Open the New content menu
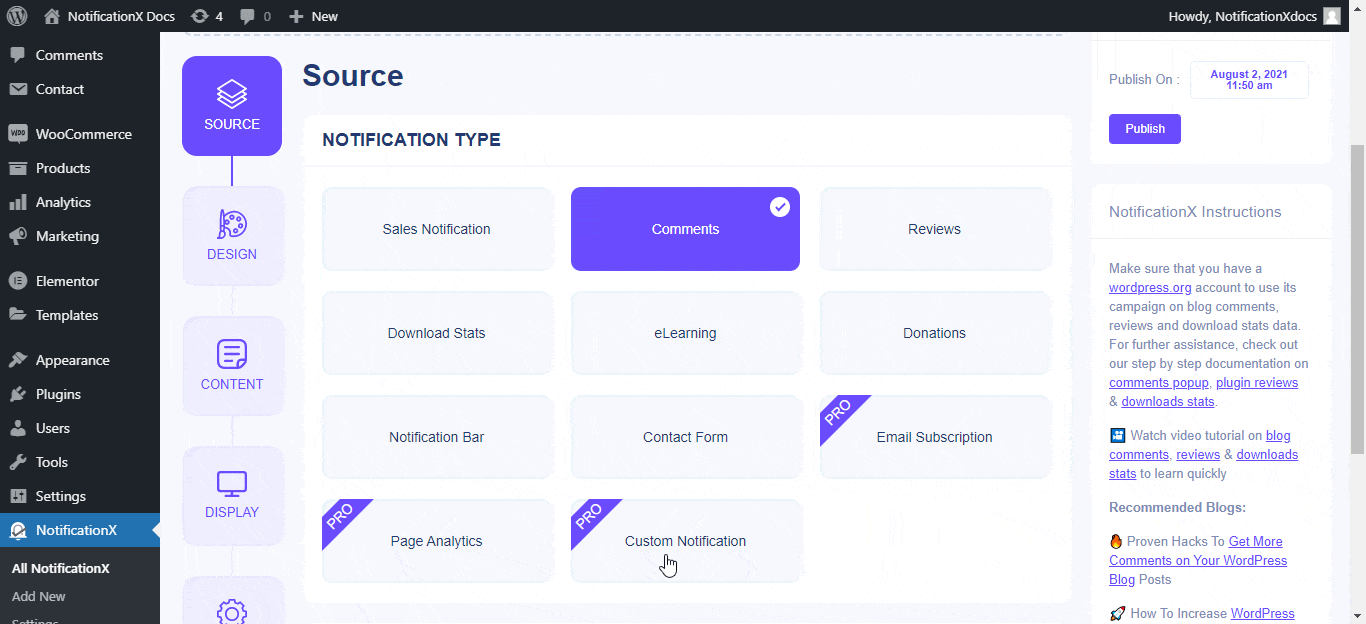 (x=313, y=16)
